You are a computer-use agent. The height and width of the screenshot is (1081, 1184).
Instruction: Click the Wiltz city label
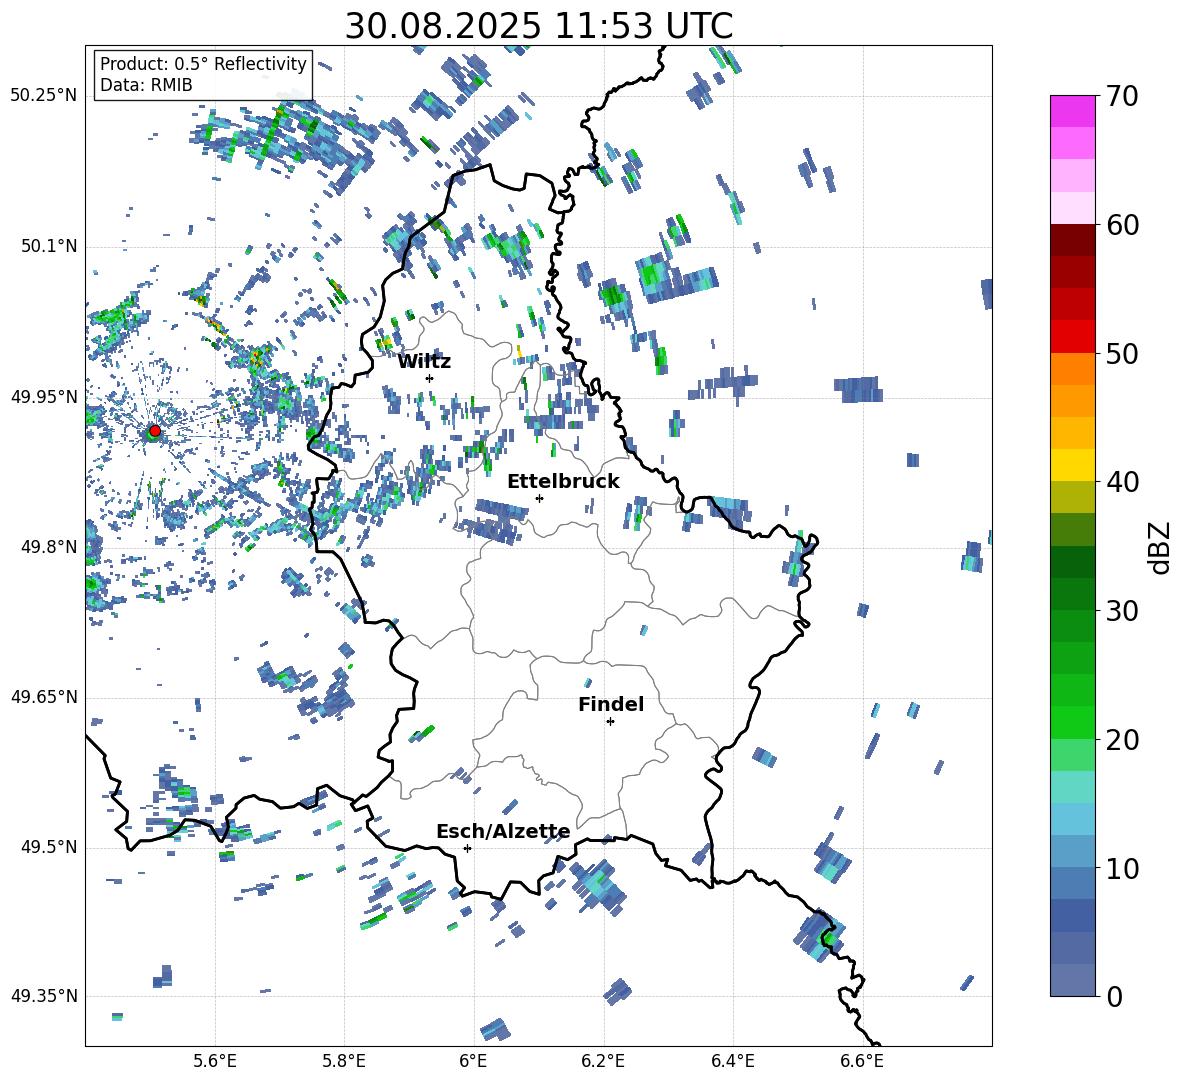point(424,362)
